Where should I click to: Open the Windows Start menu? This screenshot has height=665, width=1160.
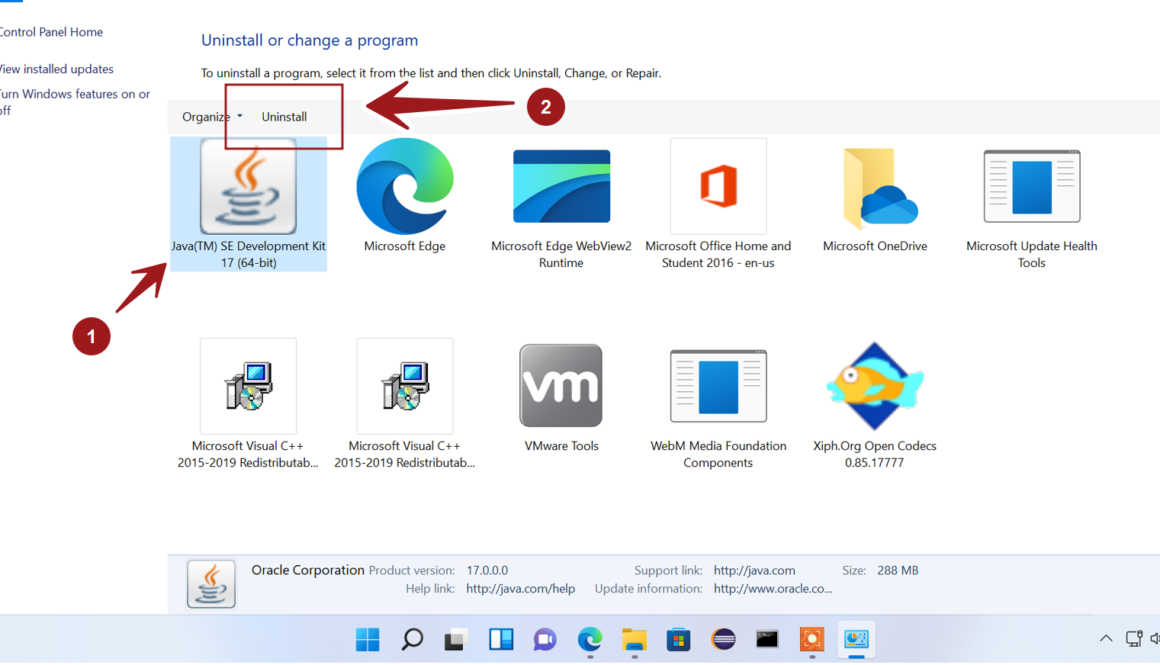pos(368,639)
